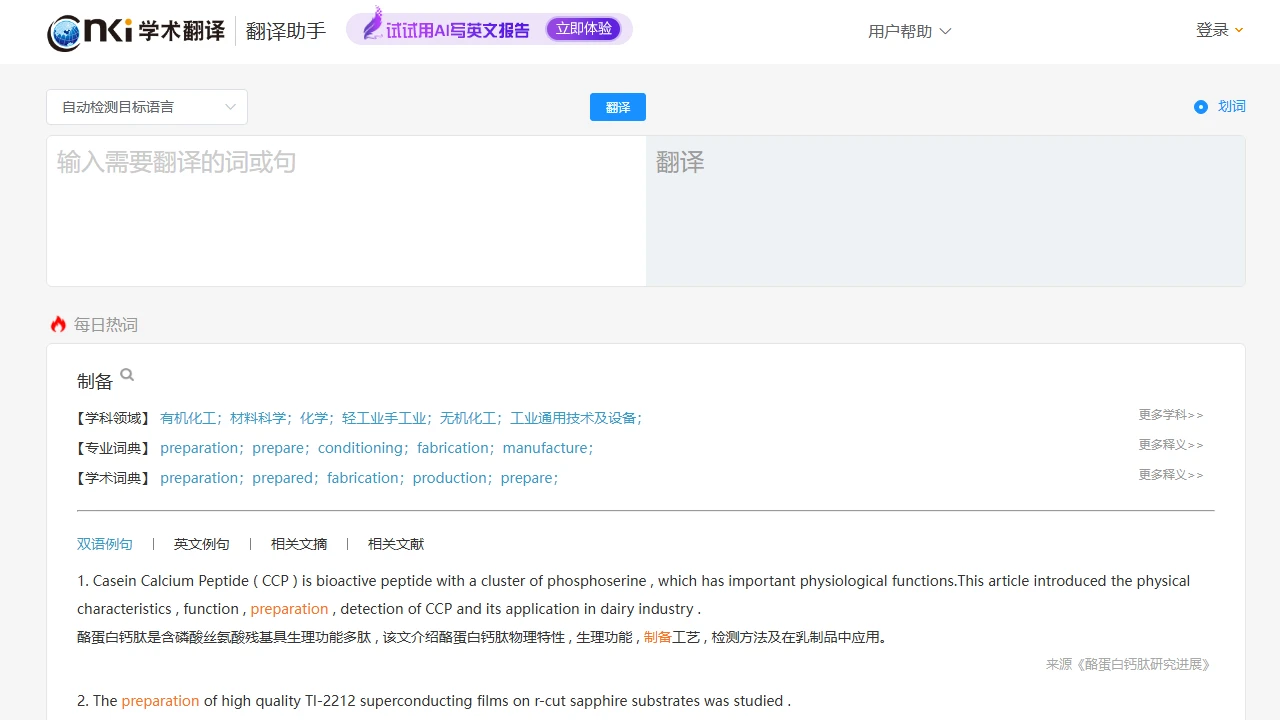Viewport: 1280px width, 720px height.
Task: Click the dropdown arrow beside 登录
Action: pyautogui.click(x=1239, y=30)
